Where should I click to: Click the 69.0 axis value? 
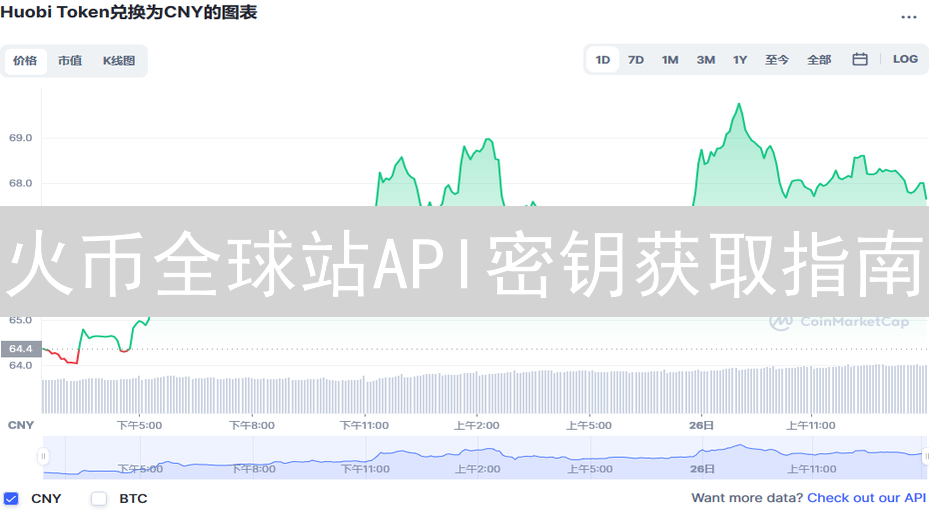pos(20,137)
